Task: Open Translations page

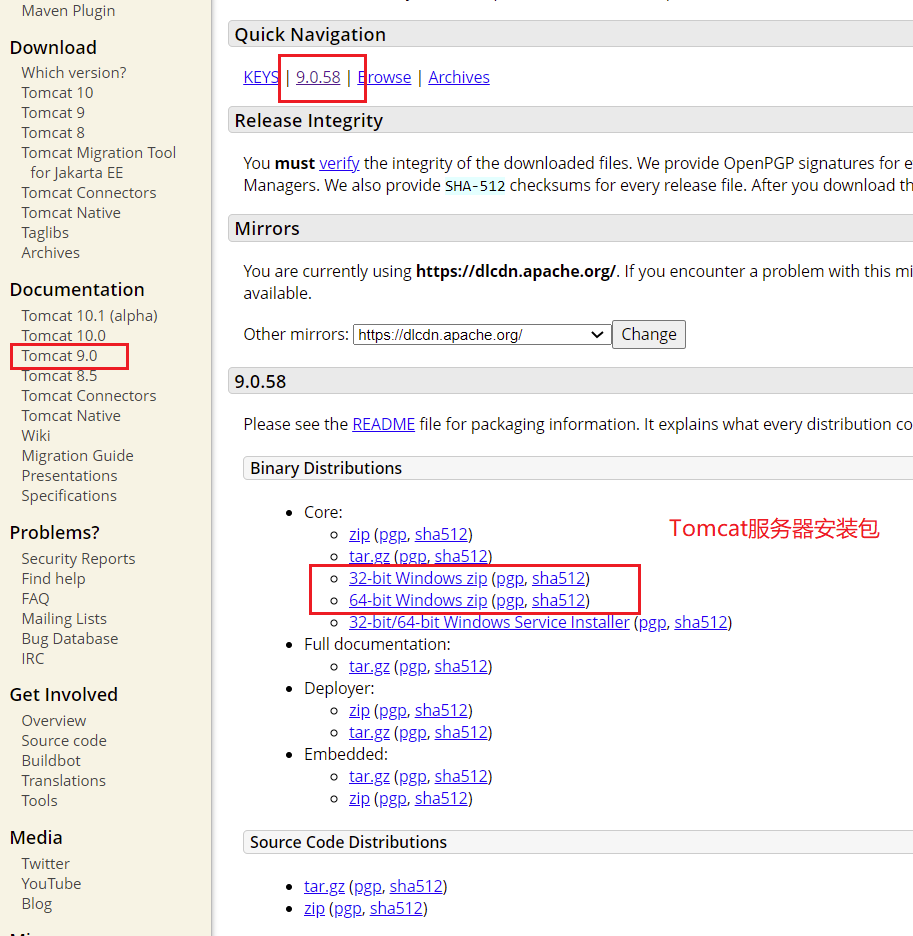Action: pyautogui.click(x=63, y=781)
